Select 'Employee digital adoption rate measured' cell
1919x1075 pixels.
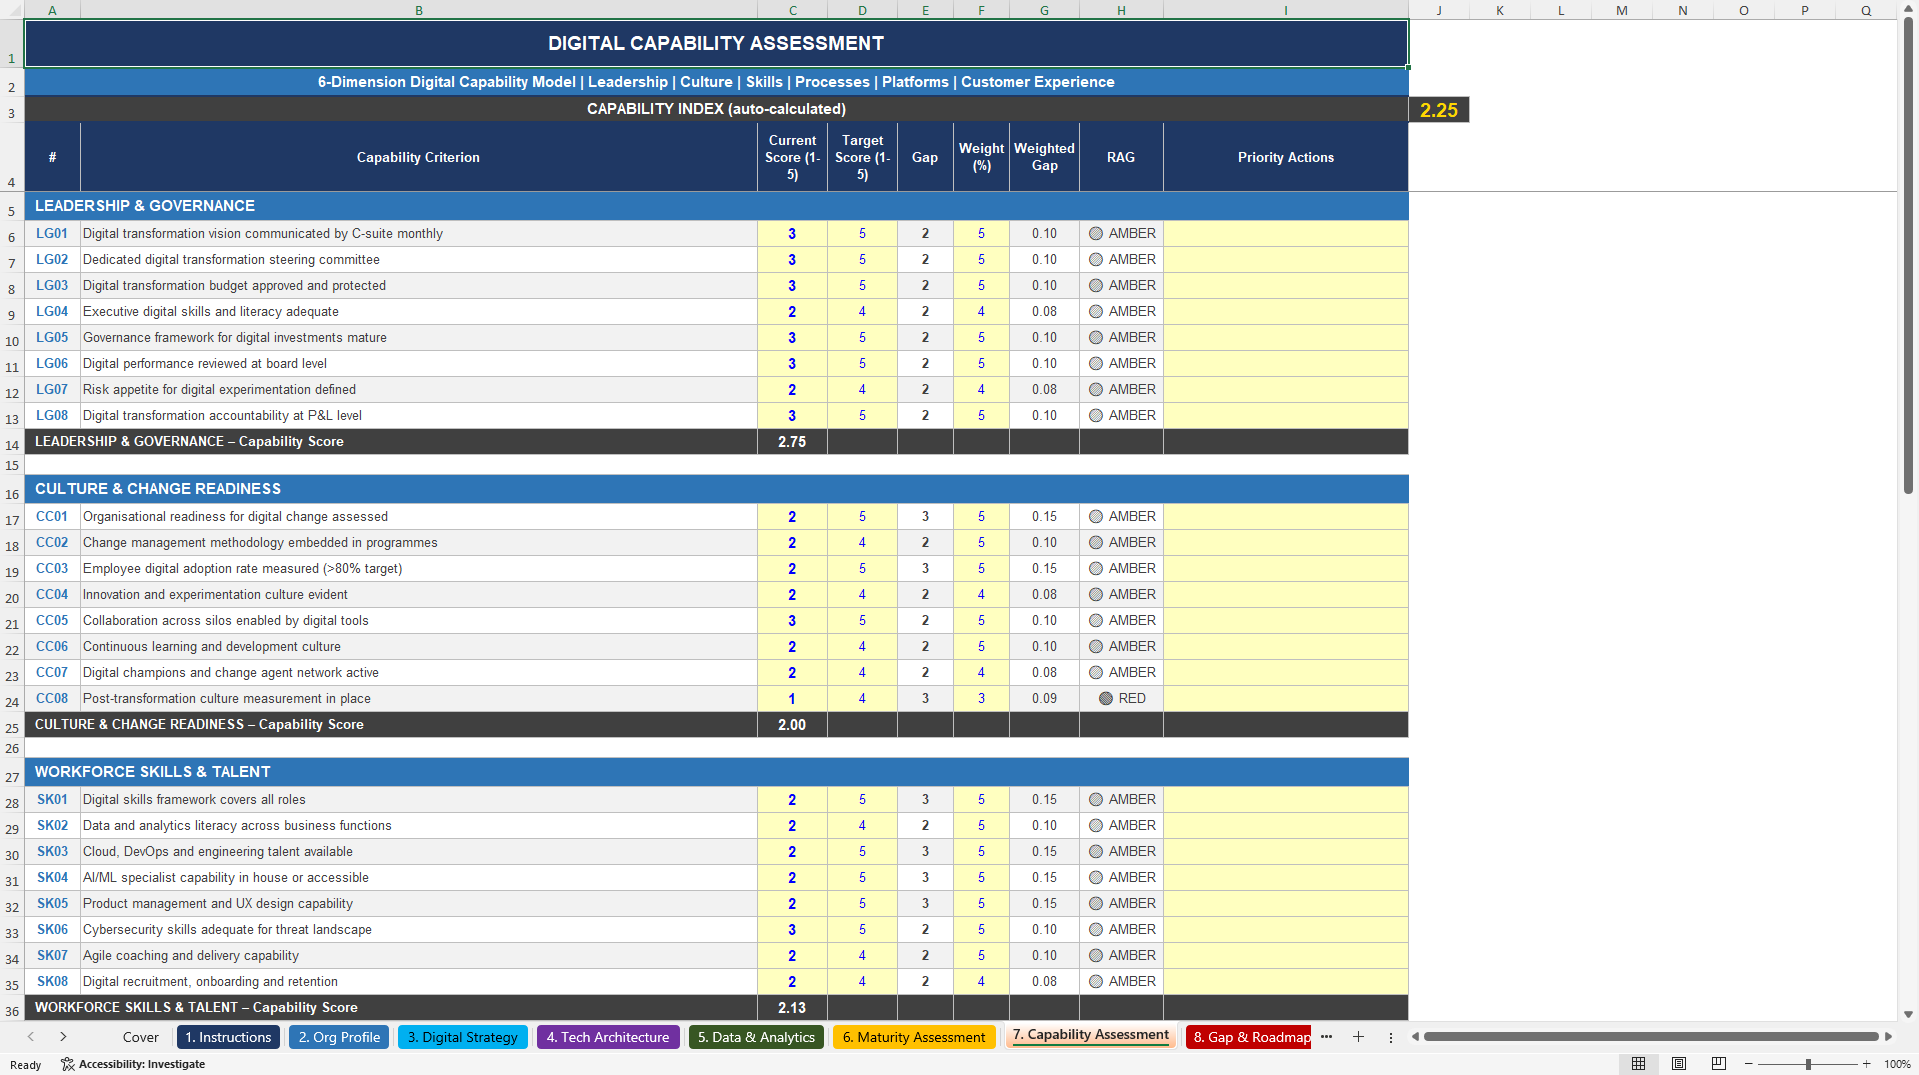[419, 569]
